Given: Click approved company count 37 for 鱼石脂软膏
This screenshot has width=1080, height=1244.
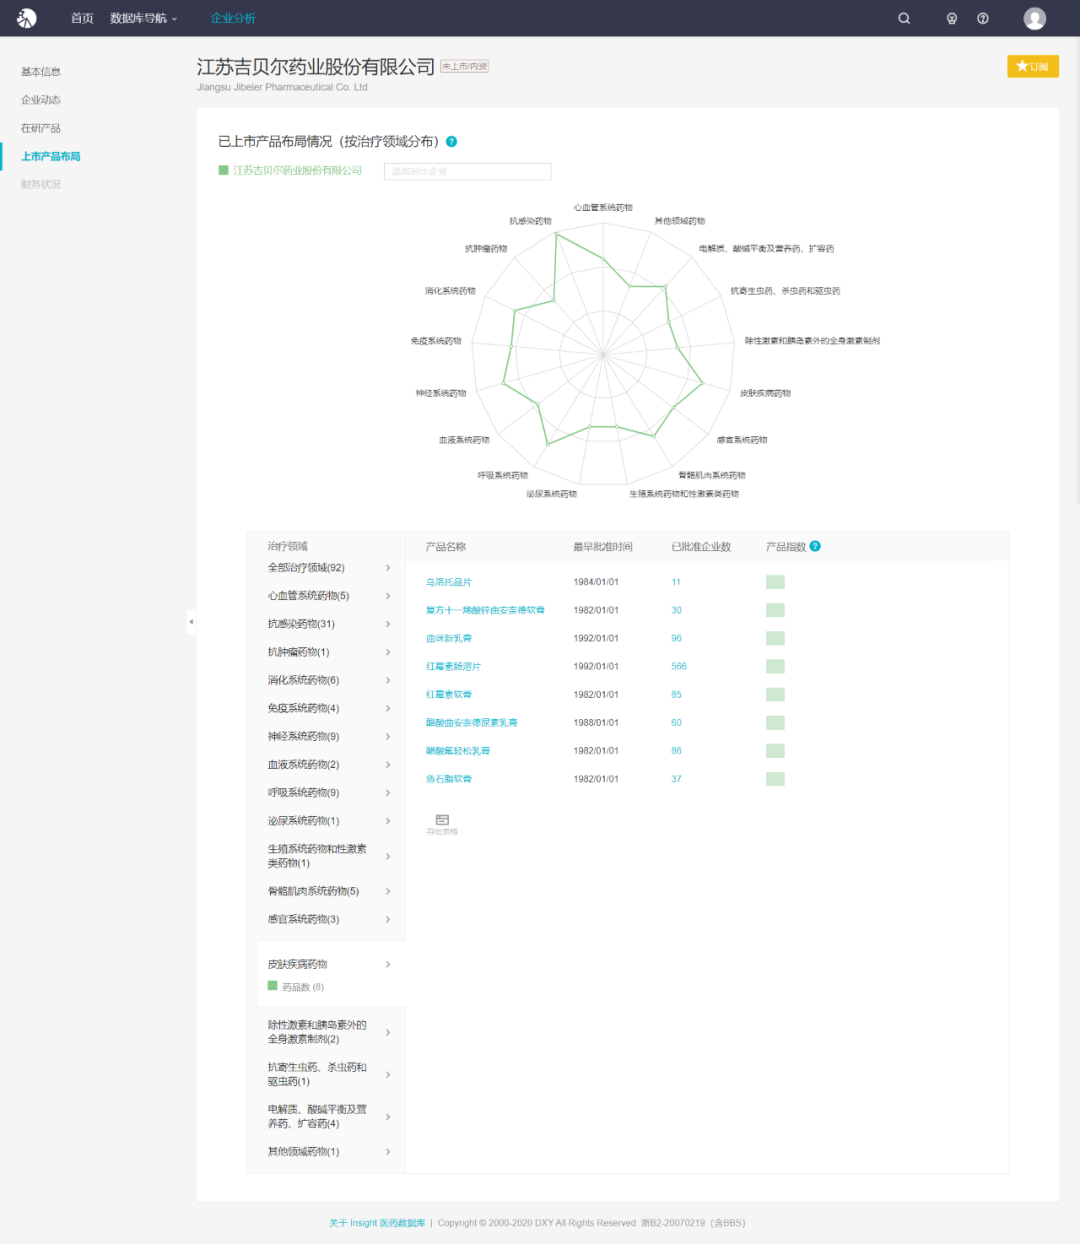Looking at the screenshot, I should pos(676,778).
